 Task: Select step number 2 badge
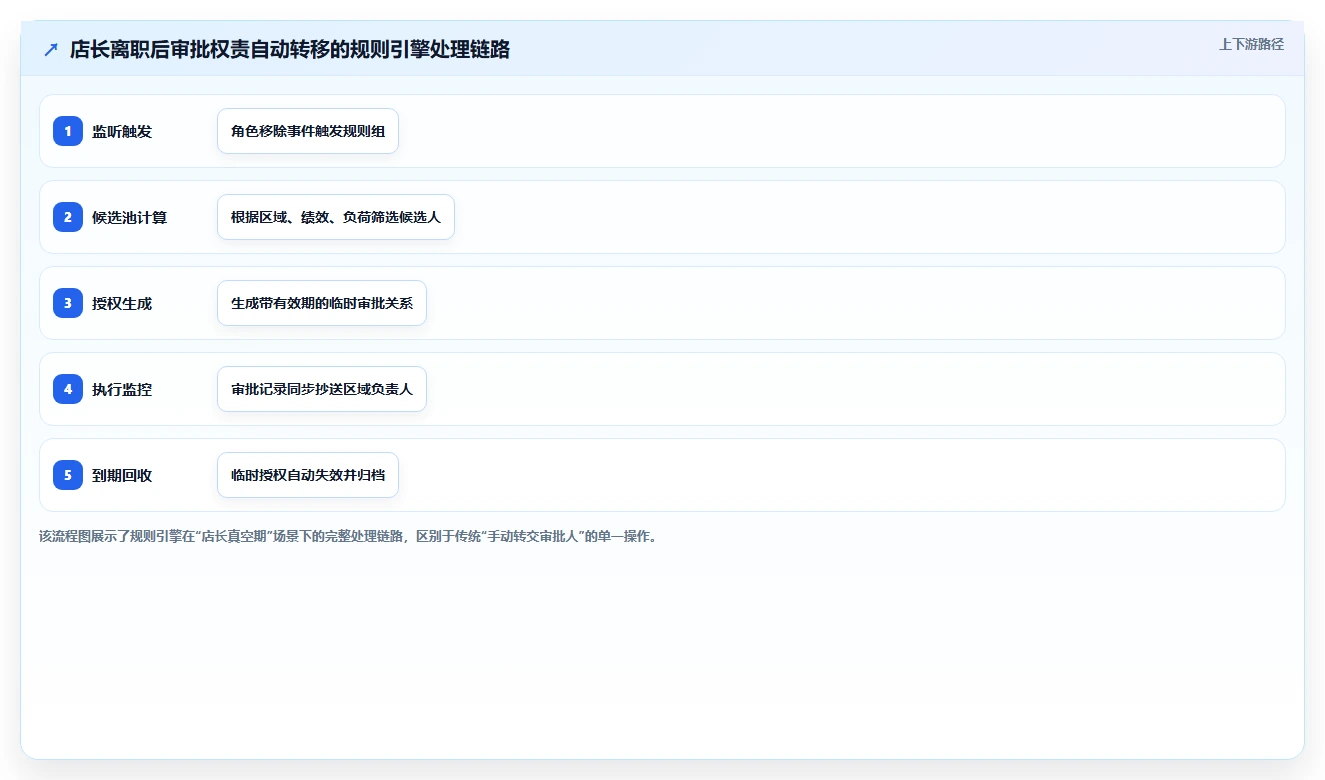68,217
